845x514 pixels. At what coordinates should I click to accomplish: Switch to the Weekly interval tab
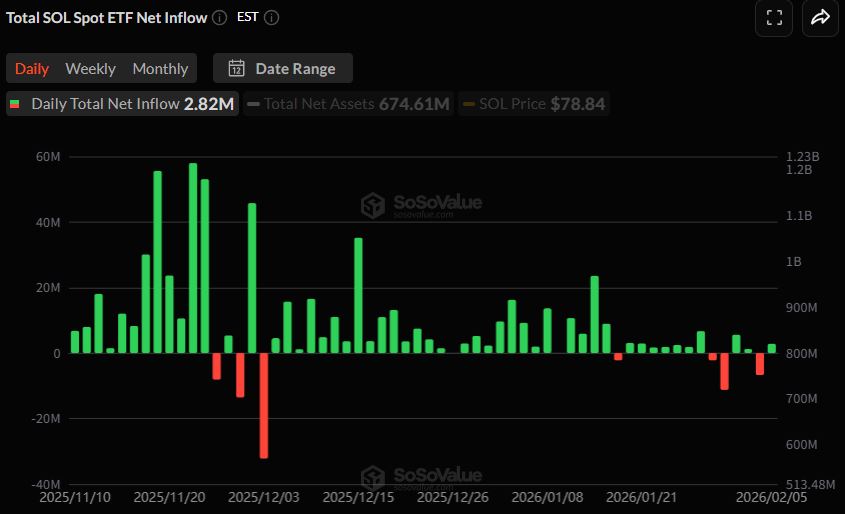pyautogui.click(x=91, y=69)
